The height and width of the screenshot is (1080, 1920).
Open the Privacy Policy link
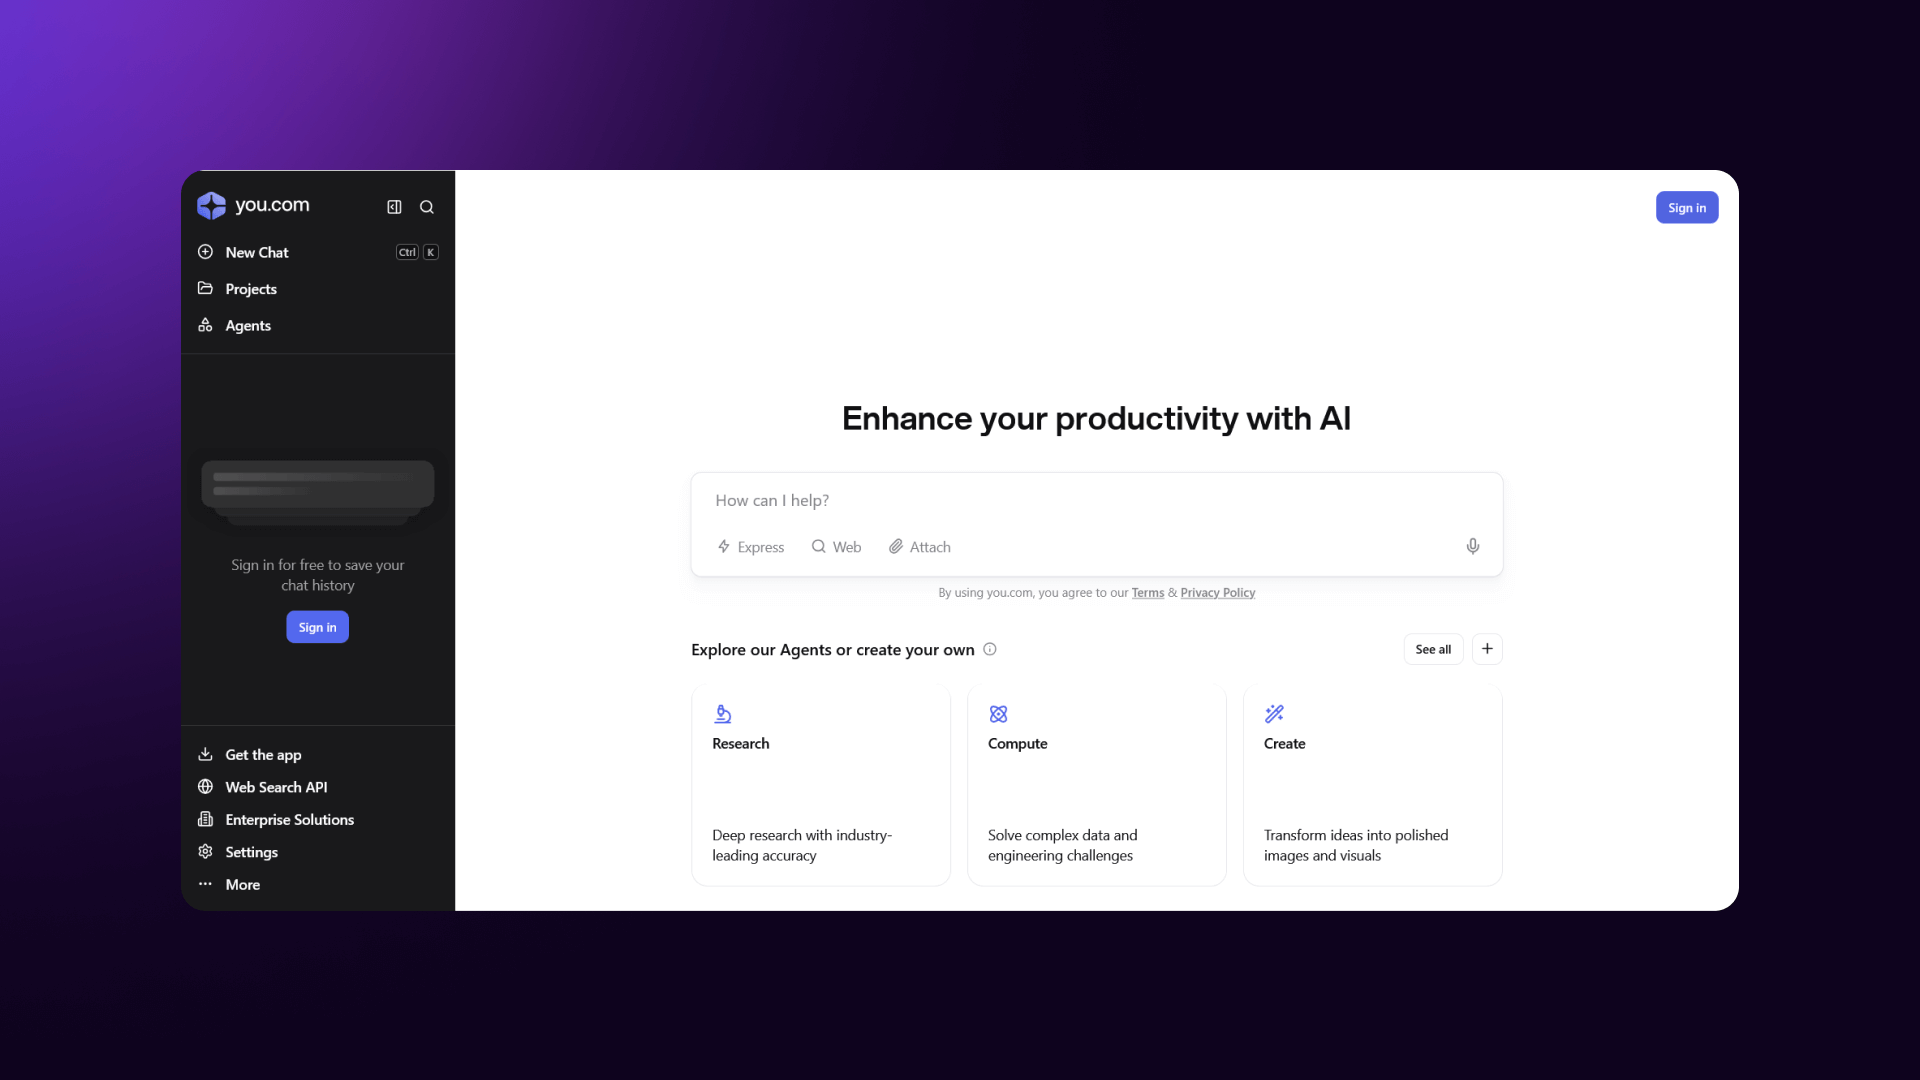point(1217,593)
